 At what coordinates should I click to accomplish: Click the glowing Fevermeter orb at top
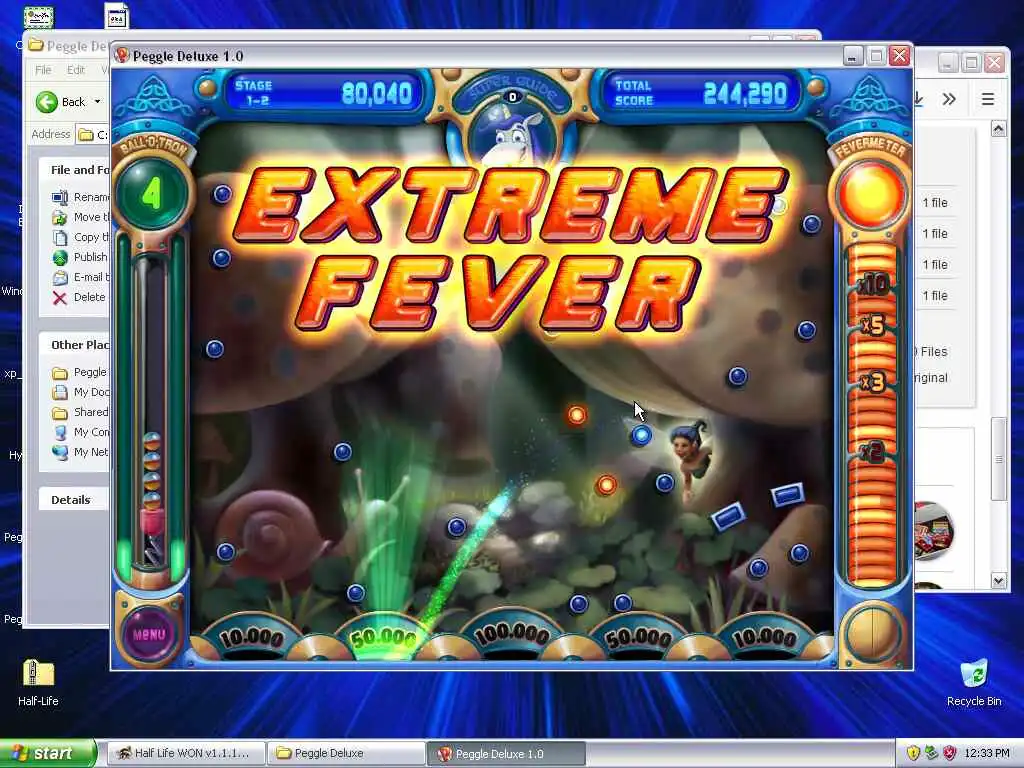click(871, 194)
